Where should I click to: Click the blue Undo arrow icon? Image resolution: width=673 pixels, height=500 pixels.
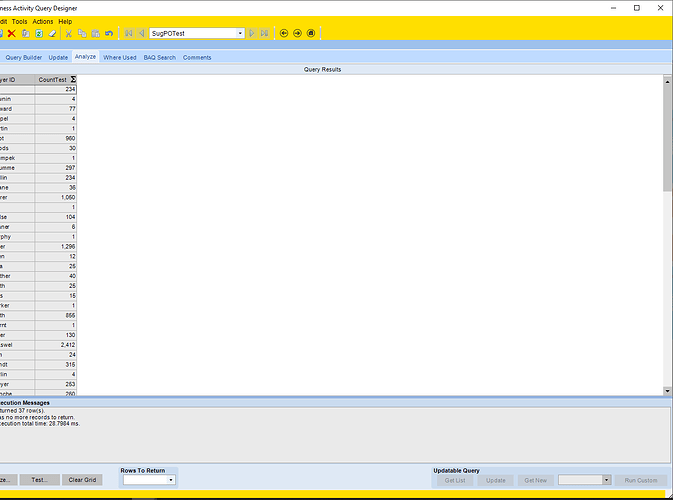pyautogui.click(x=109, y=33)
